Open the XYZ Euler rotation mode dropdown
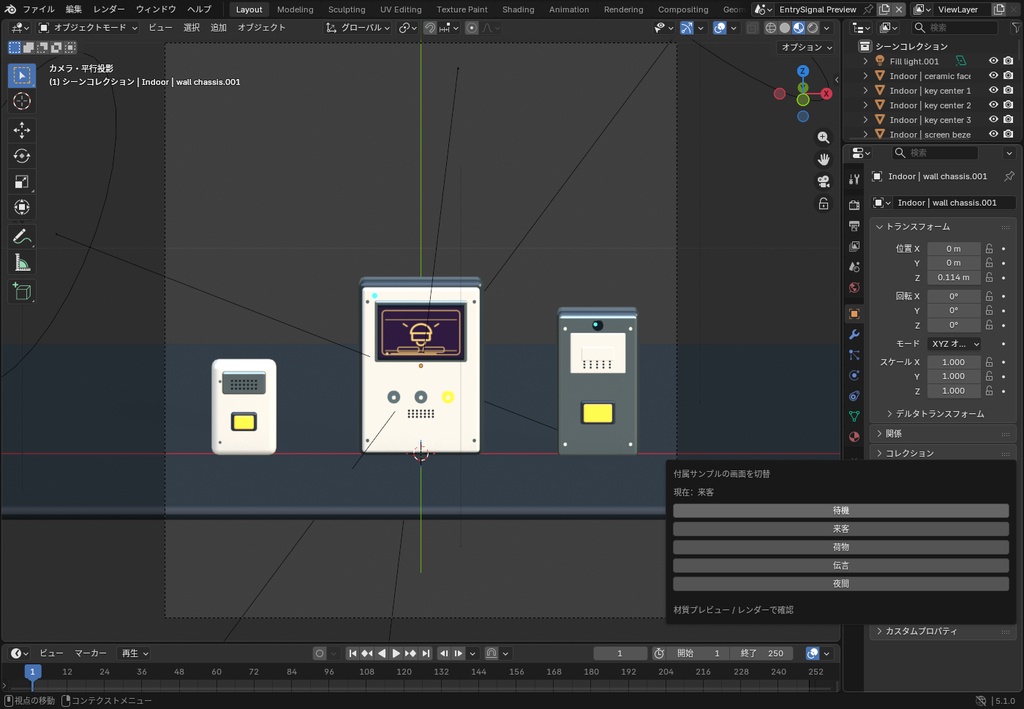The height and width of the screenshot is (709, 1024). tap(953, 343)
